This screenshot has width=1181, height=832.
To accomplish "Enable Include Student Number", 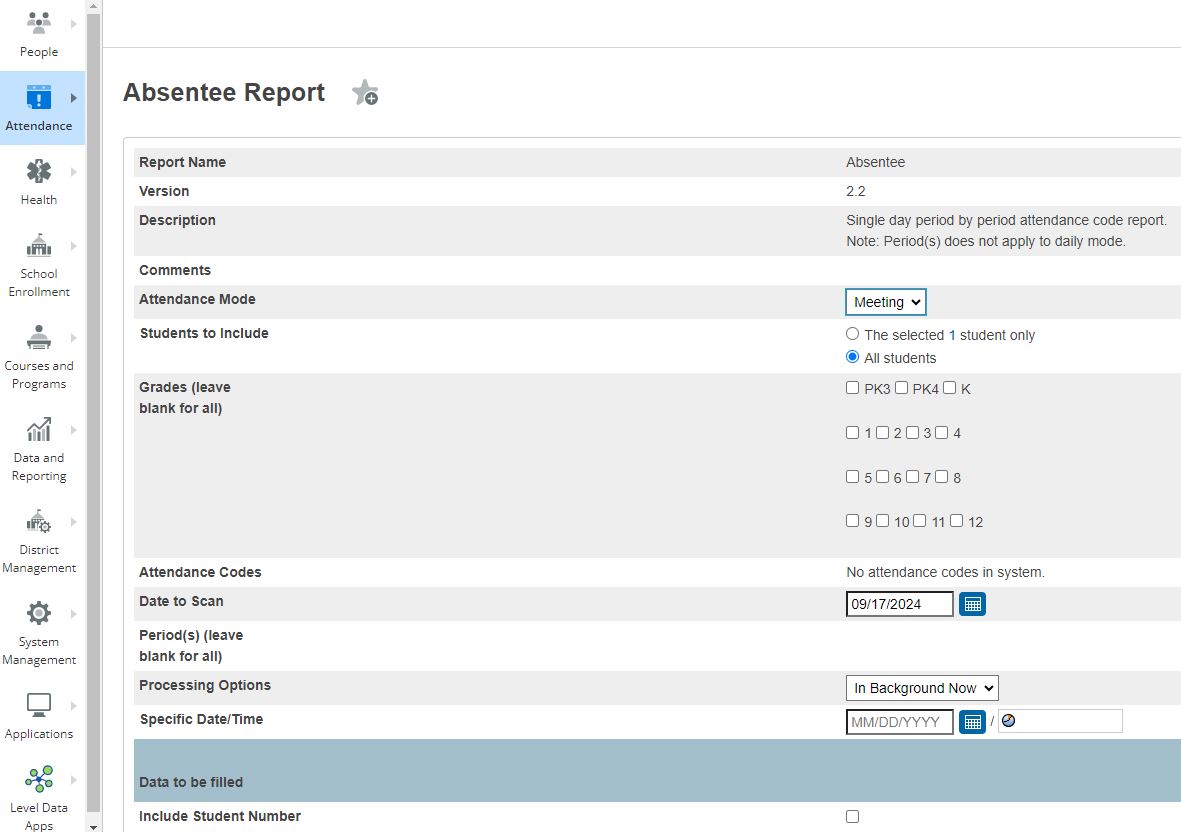I will pos(852,816).
